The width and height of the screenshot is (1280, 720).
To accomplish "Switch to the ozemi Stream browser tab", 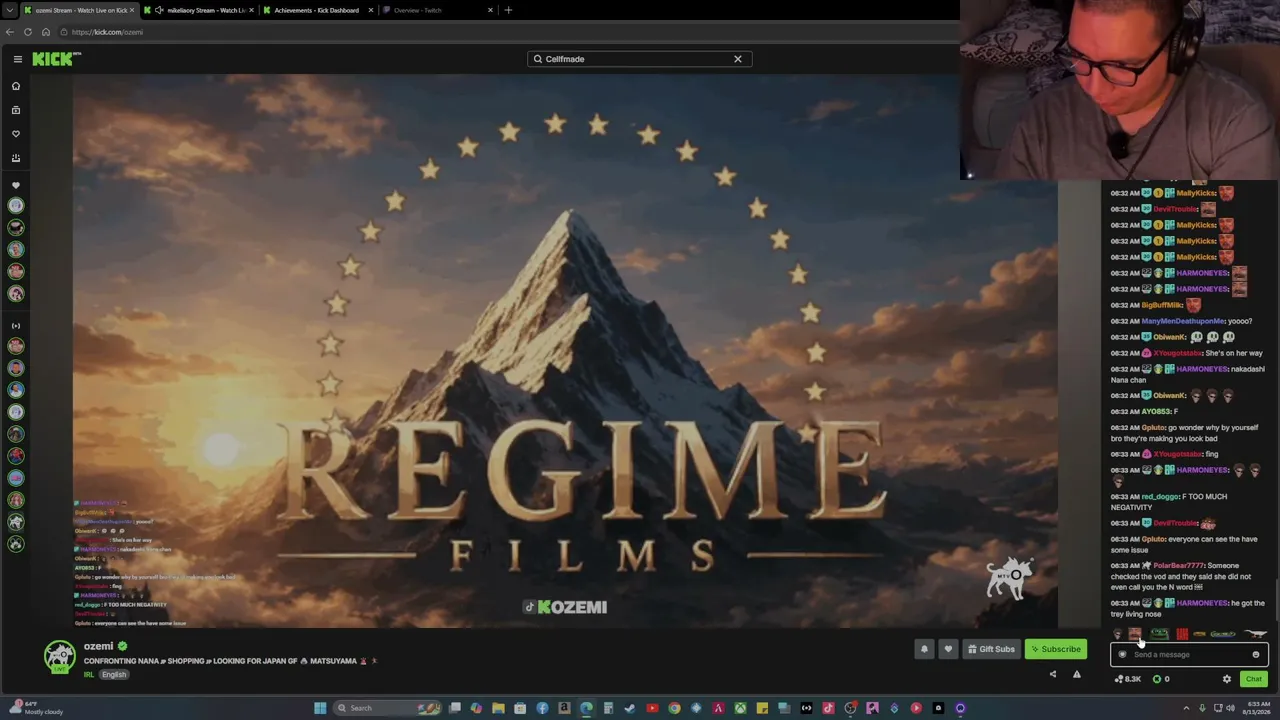I will point(78,10).
